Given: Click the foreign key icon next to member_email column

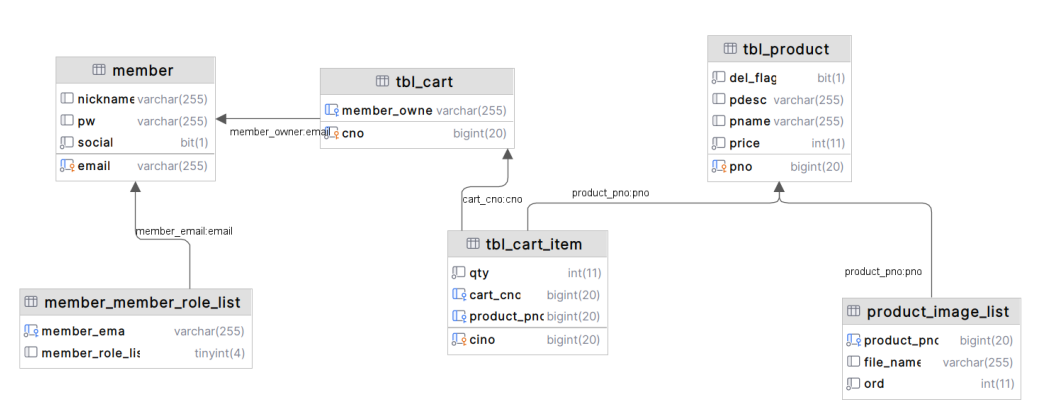Looking at the screenshot, I should click(31, 331).
